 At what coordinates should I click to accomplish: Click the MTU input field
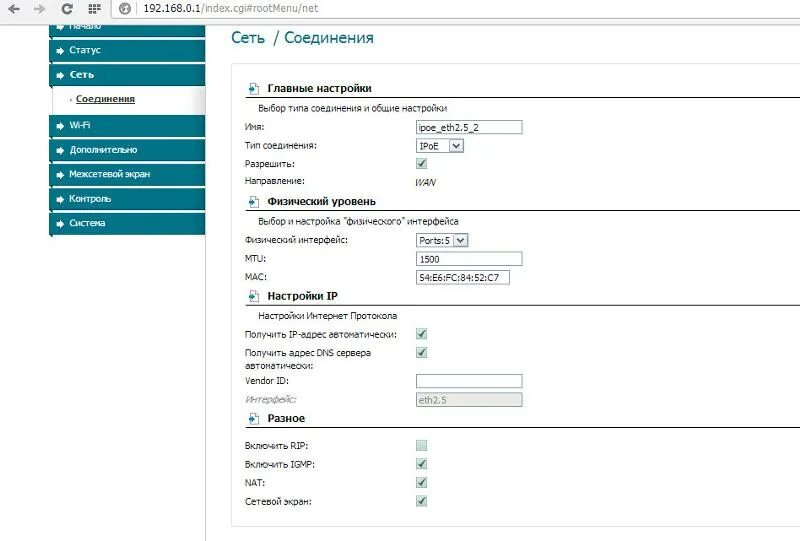click(x=468, y=258)
